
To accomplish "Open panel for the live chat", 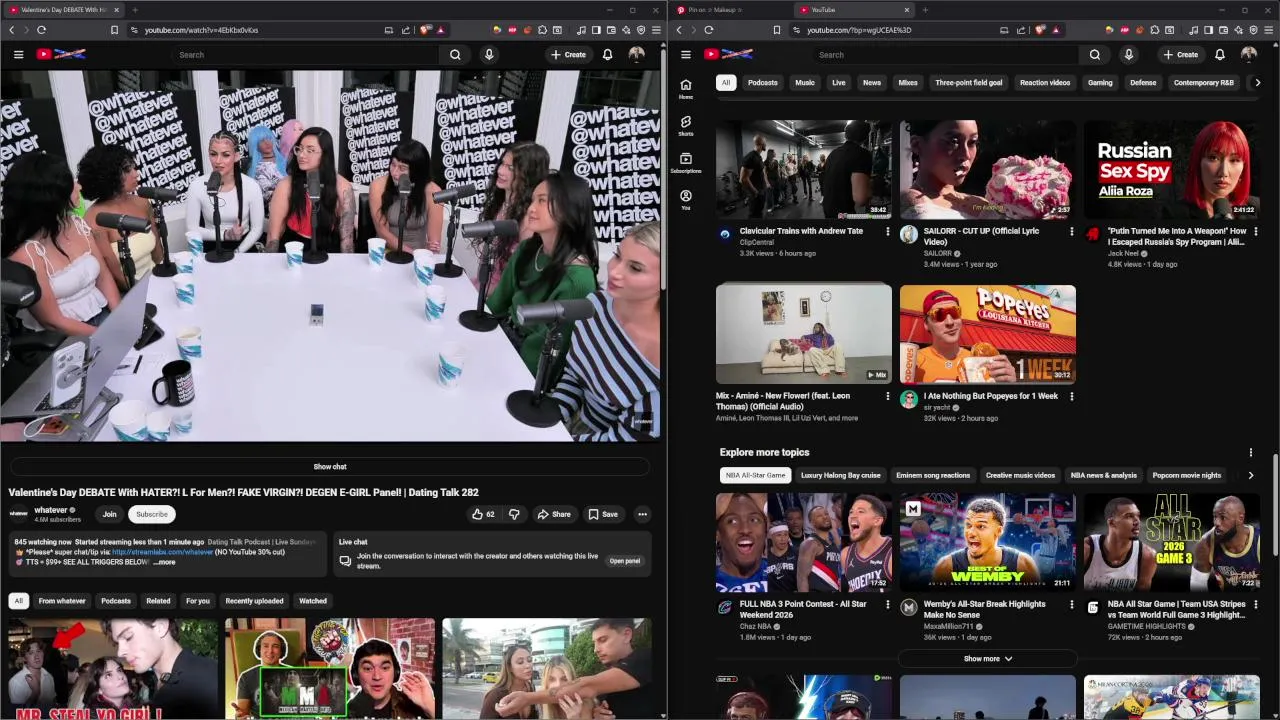I will click(625, 561).
